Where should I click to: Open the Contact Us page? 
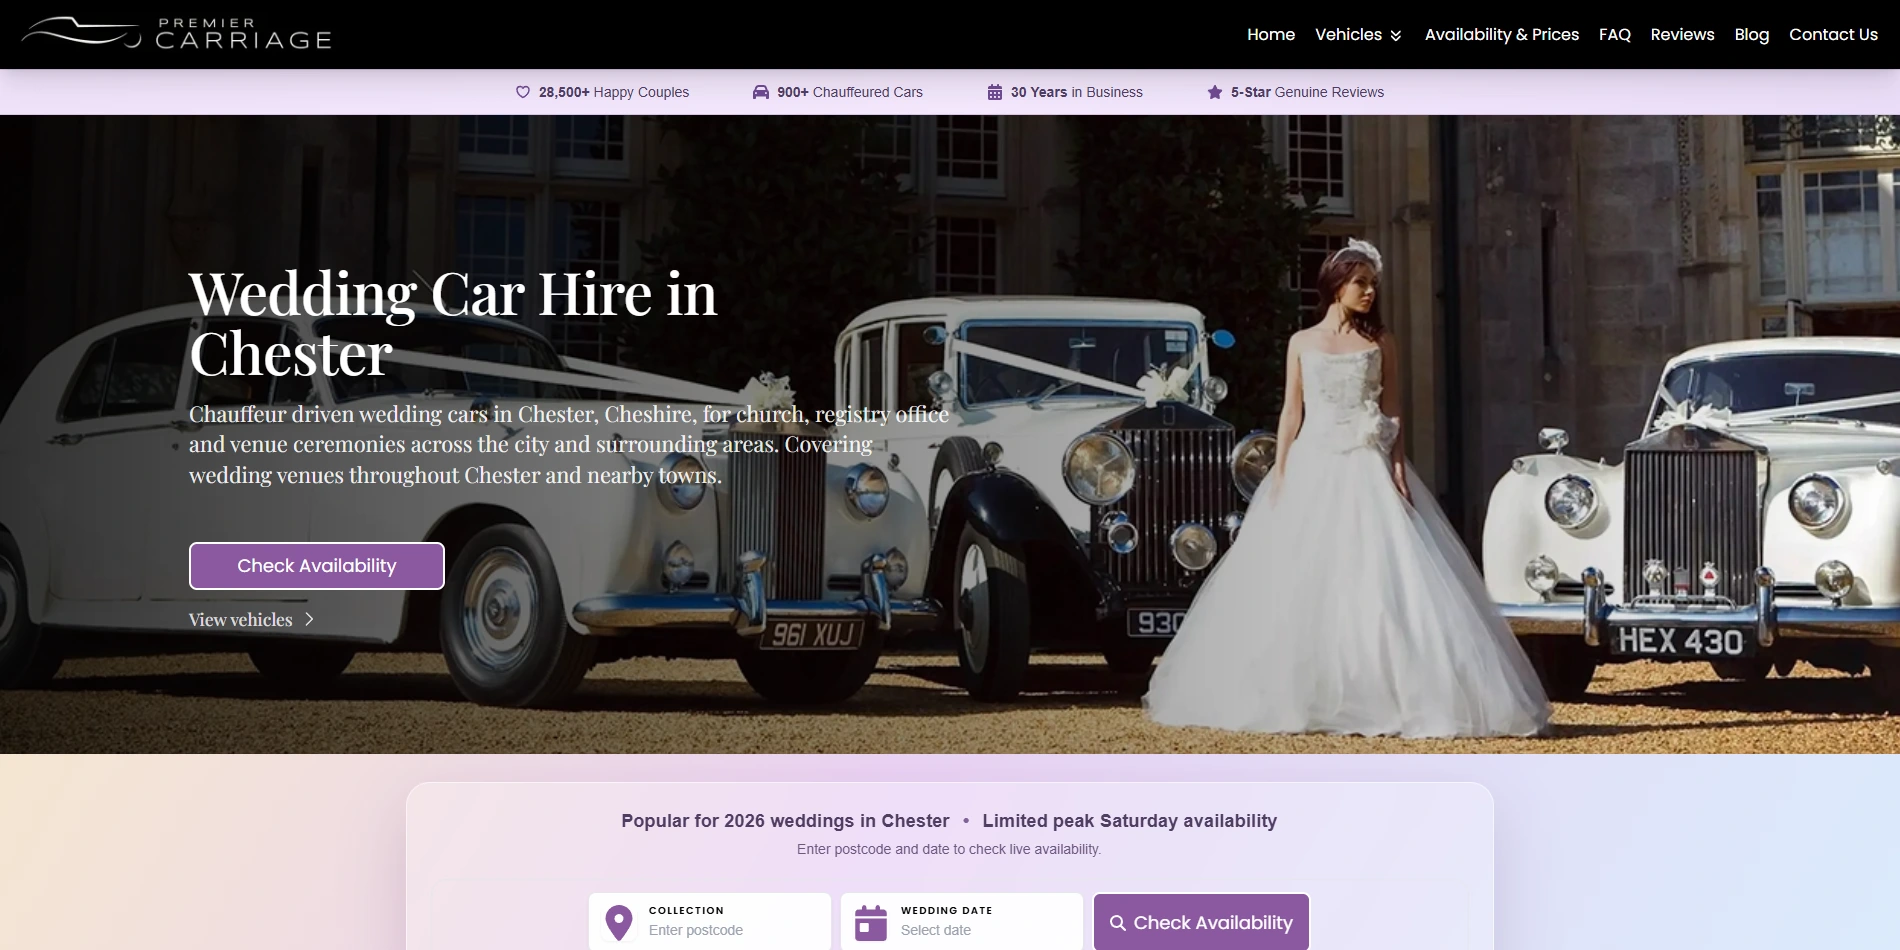click(1833, 34)
